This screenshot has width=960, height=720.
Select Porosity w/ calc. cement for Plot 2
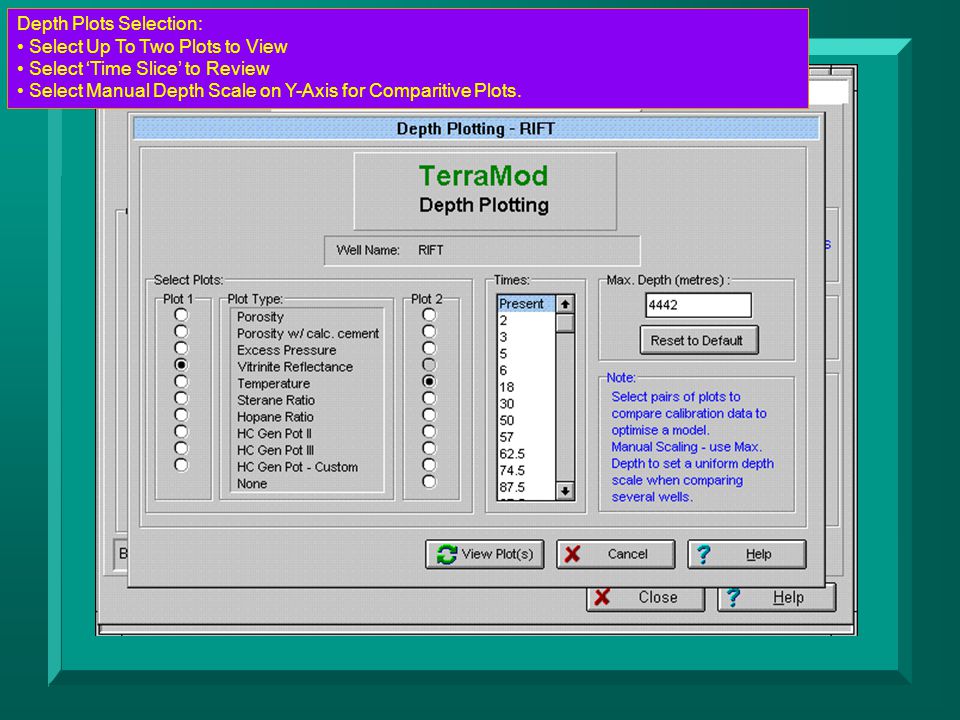click(x=429, y=331)
